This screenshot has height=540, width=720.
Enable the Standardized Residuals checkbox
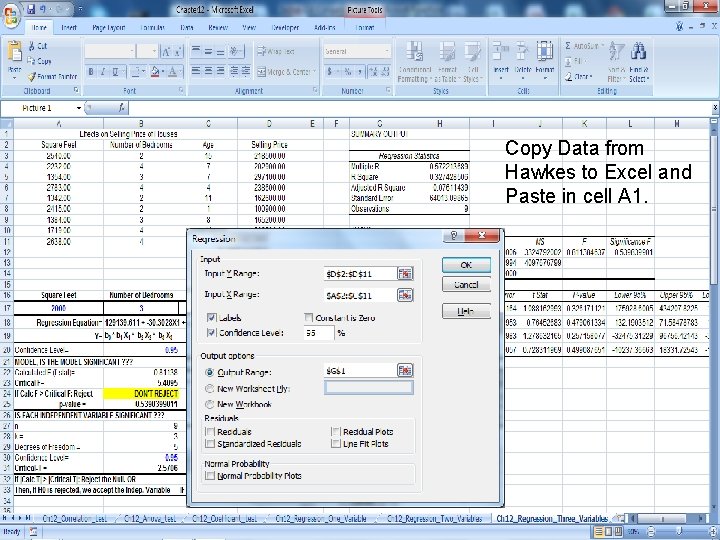click(x=210, y=444)
